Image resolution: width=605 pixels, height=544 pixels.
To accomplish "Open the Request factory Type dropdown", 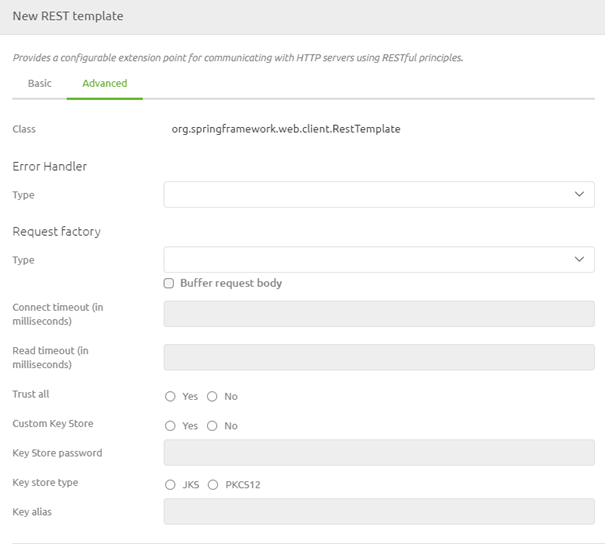I will pos(379,260).
